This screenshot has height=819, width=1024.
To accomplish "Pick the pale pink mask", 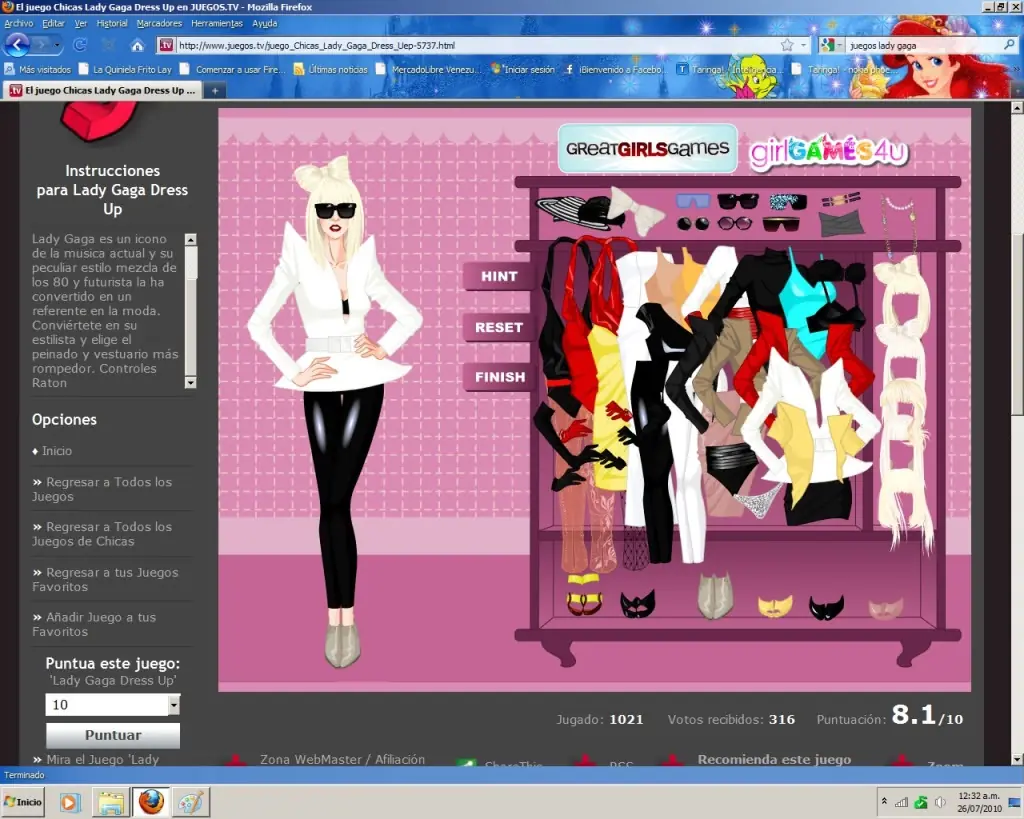I will pos(886,608).
